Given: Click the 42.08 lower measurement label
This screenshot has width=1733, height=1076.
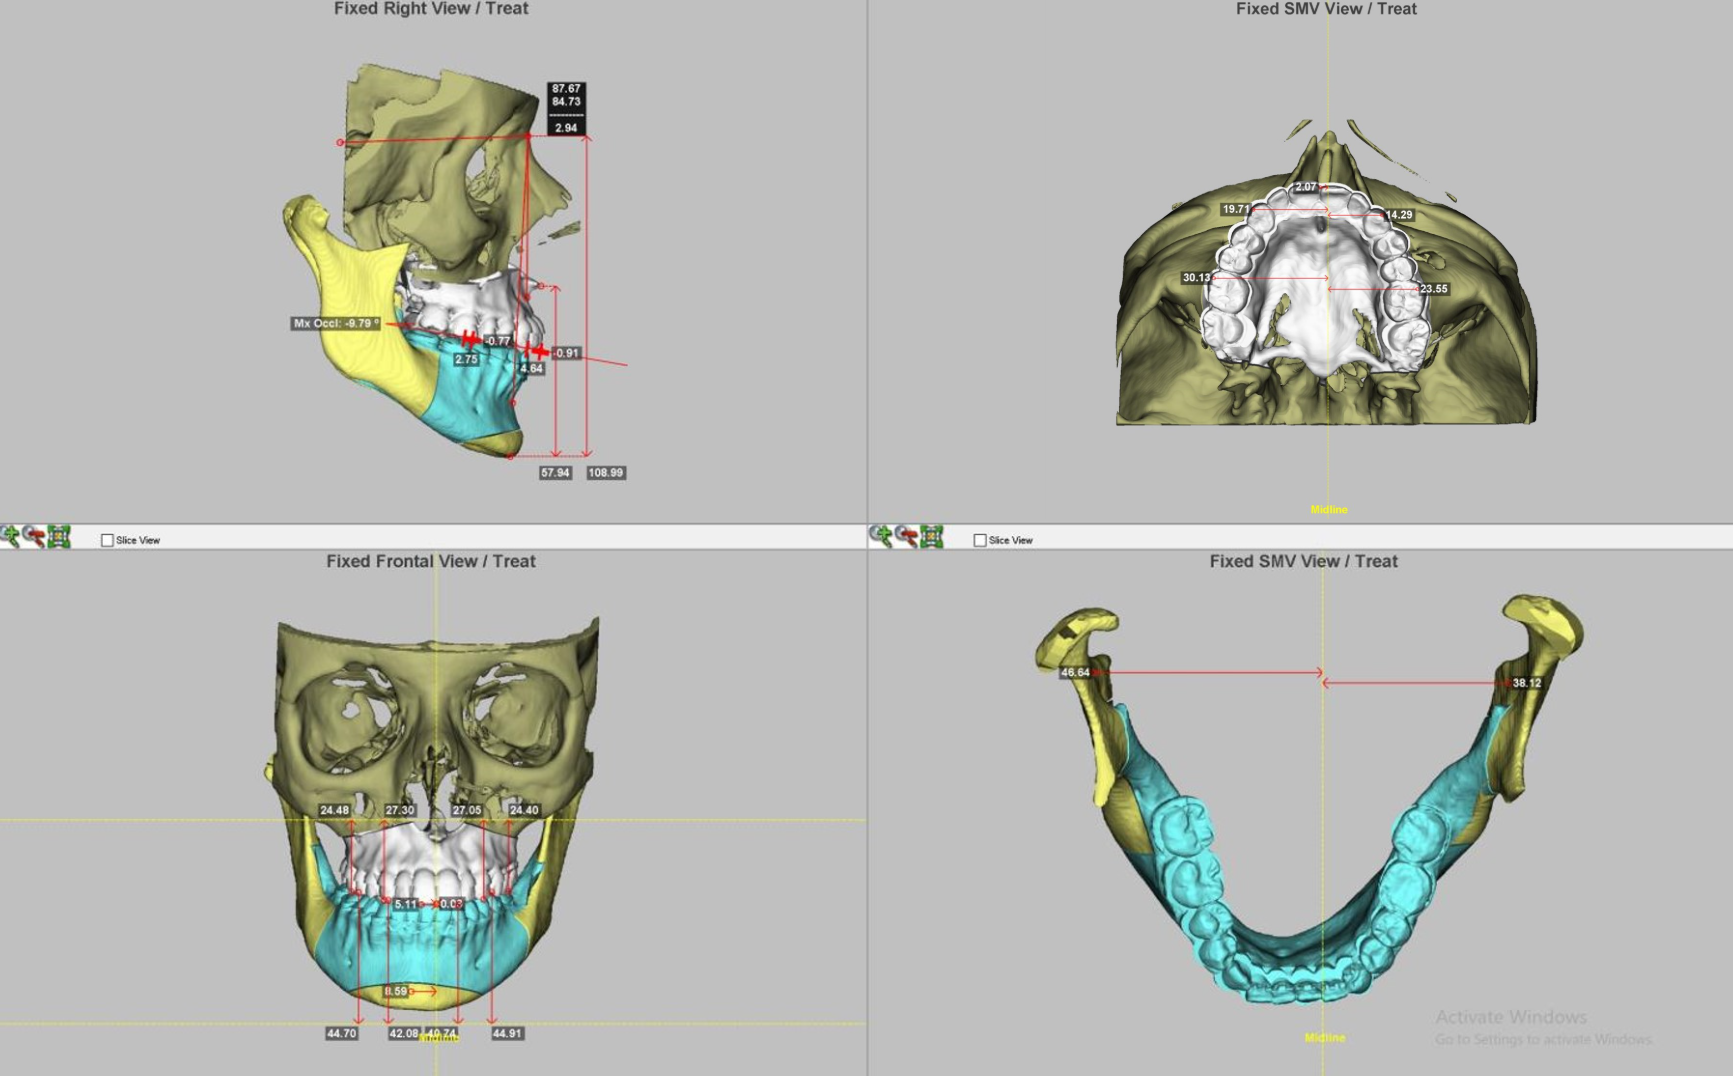Looking at the screenshot, I should [x=404, y=1033].
